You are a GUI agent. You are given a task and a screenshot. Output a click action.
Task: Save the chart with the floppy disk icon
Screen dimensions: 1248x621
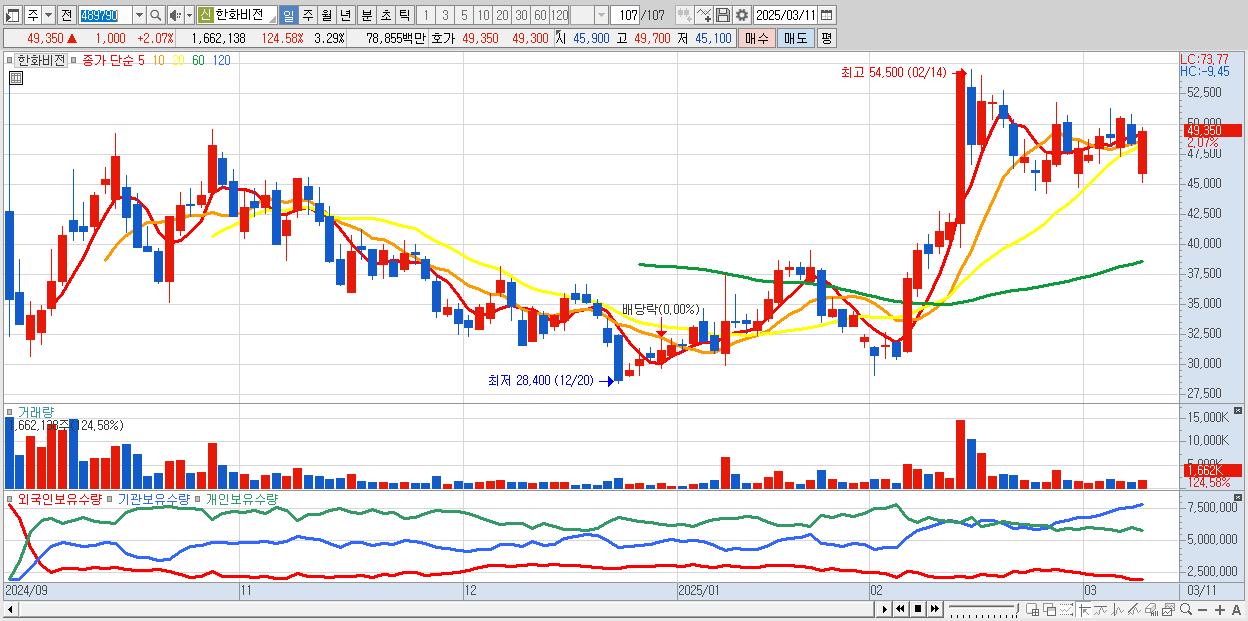point(723,15)
